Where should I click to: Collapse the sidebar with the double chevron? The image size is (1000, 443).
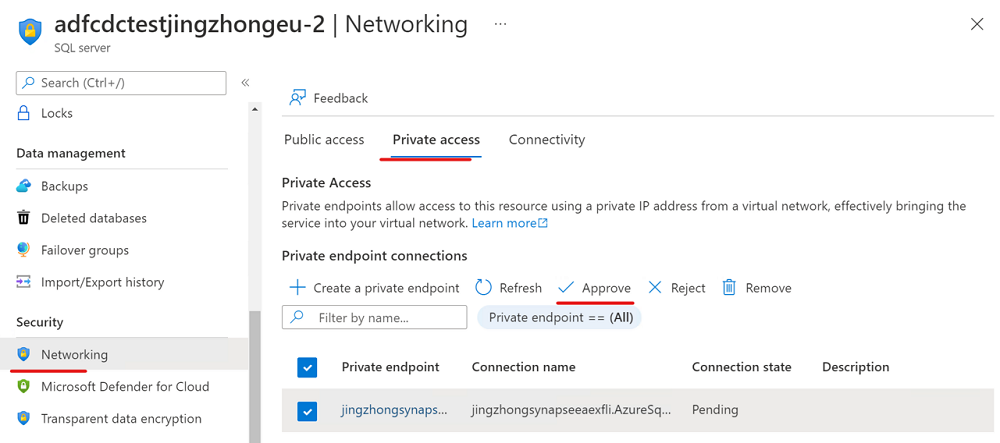click(x=245, y=83)
